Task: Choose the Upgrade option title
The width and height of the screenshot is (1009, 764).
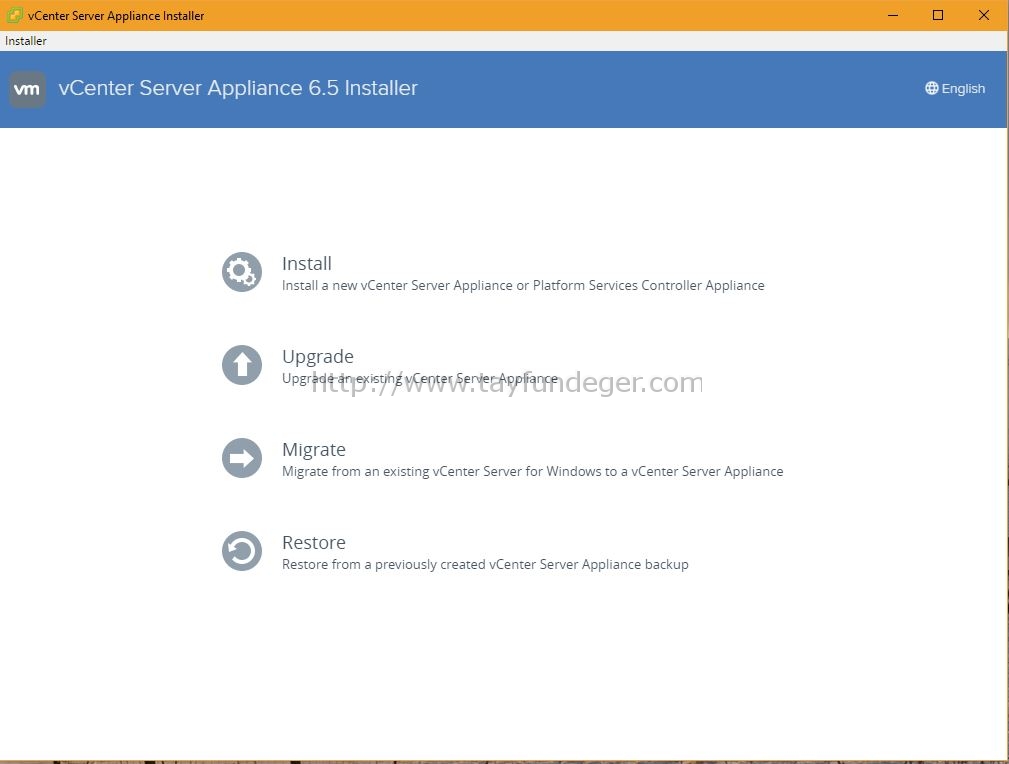Action: (x=318, y=357)
